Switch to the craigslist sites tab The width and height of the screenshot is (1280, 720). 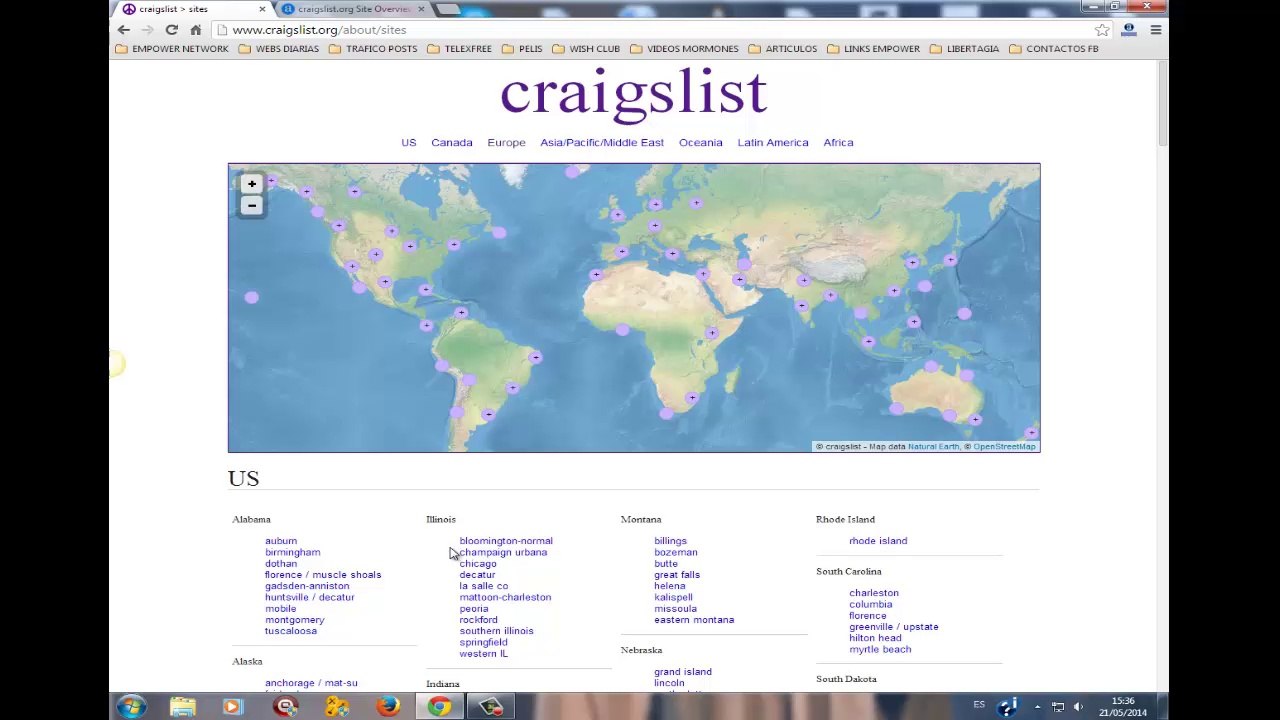coord(190,9)
